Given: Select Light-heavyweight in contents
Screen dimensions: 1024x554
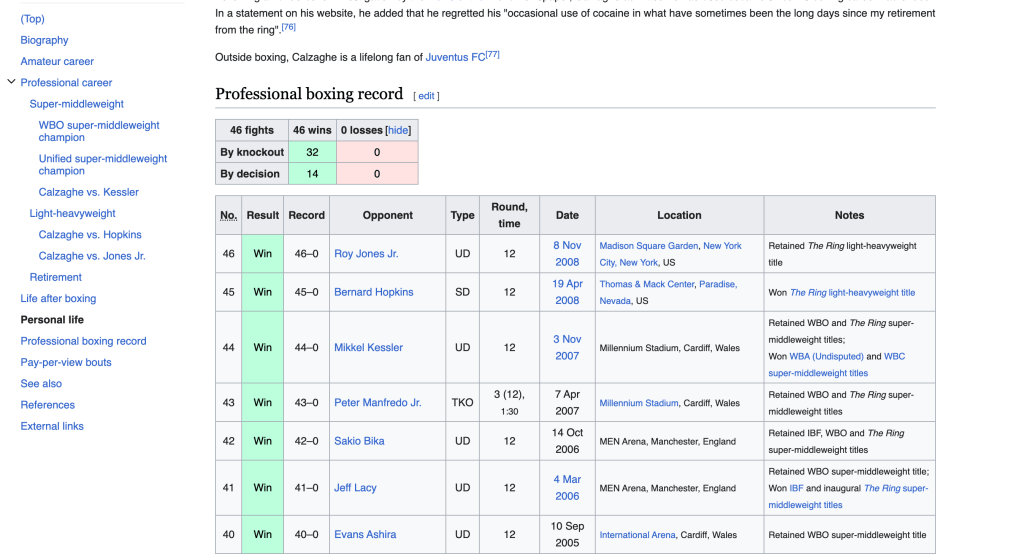Looking at the screenshot, I should (x=72, y=213).
